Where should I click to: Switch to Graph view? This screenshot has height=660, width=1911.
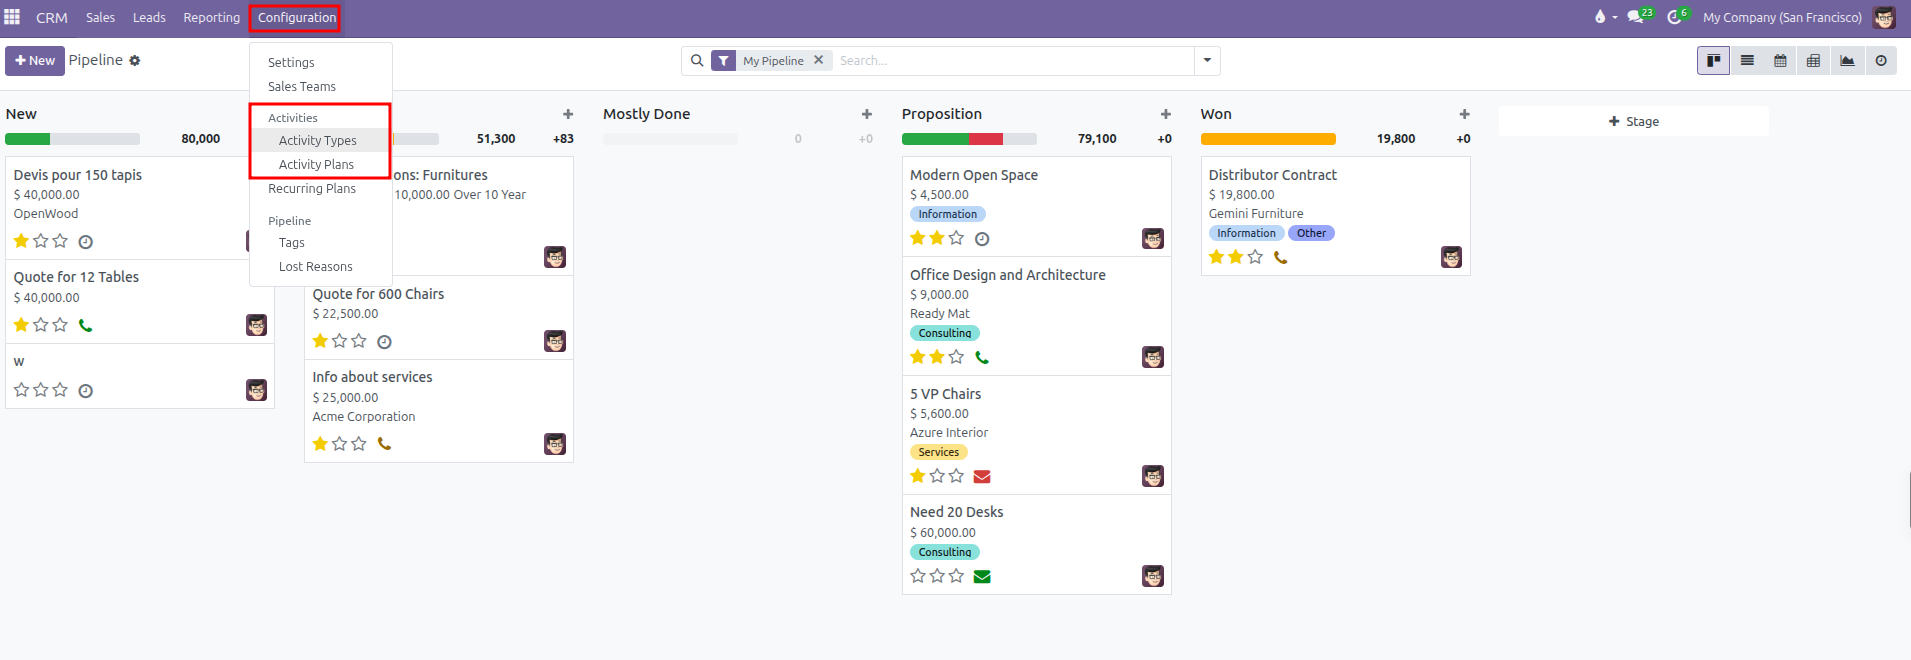point(1847,61)
